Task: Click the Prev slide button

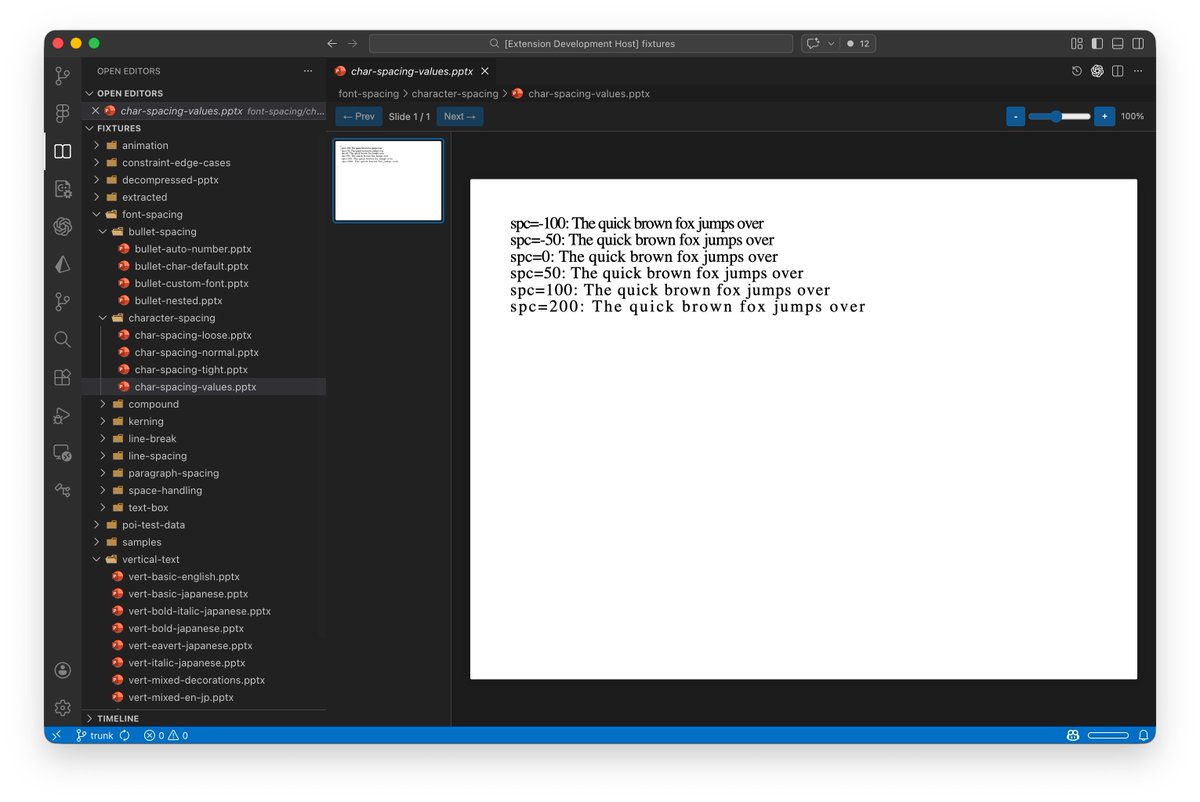Action: 359,117
